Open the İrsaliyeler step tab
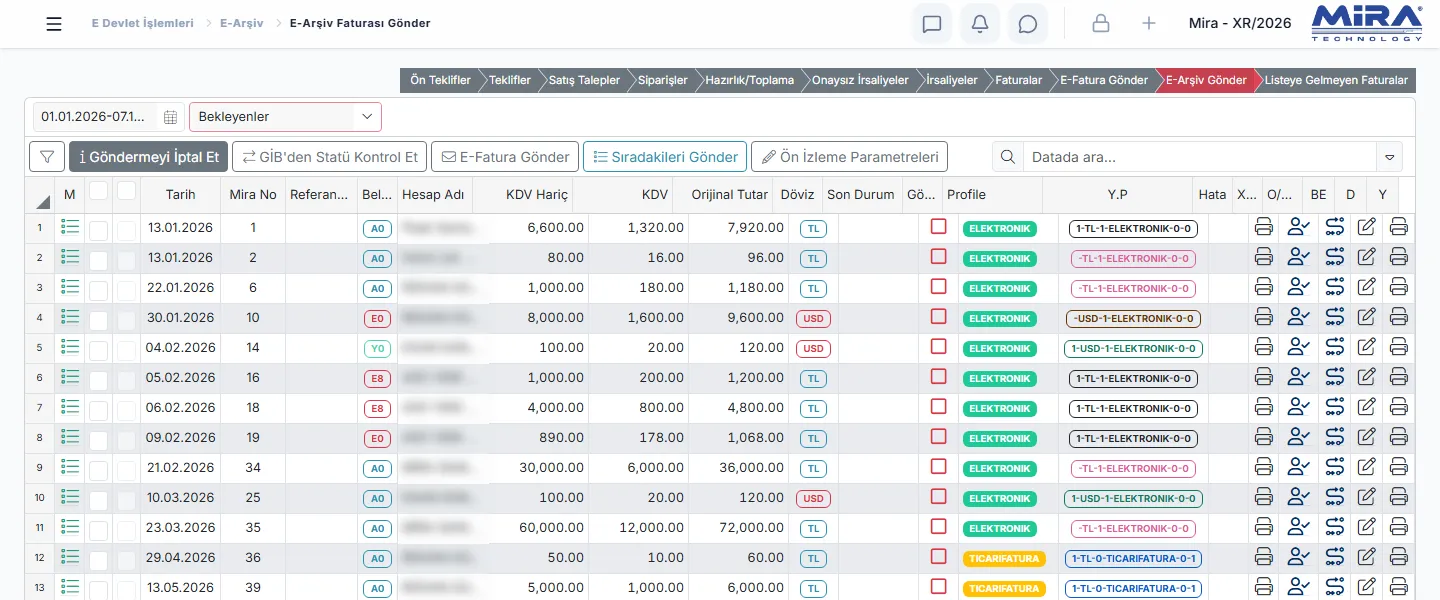The height and width of the screenshot is (600, 1440). 951,80
